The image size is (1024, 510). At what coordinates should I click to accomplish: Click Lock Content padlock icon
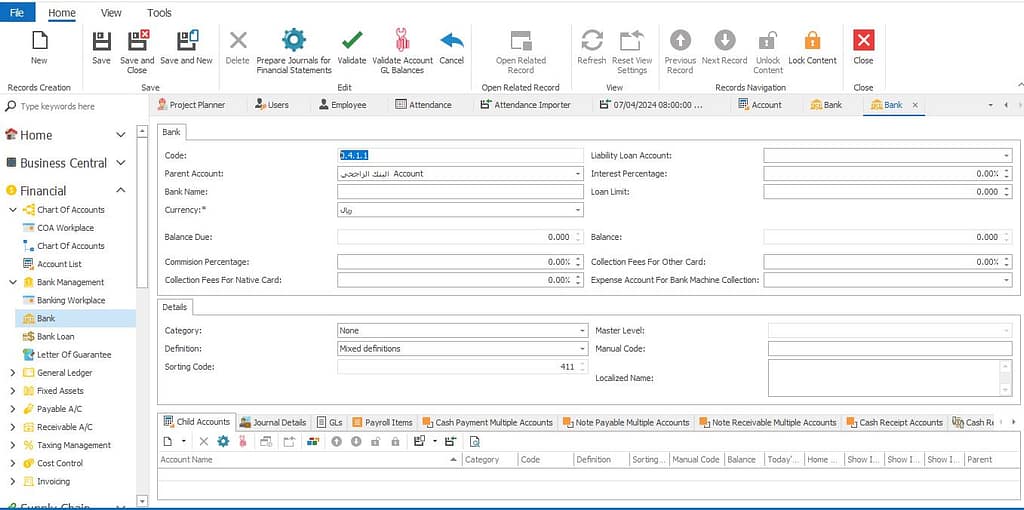[x=812, y=41]
